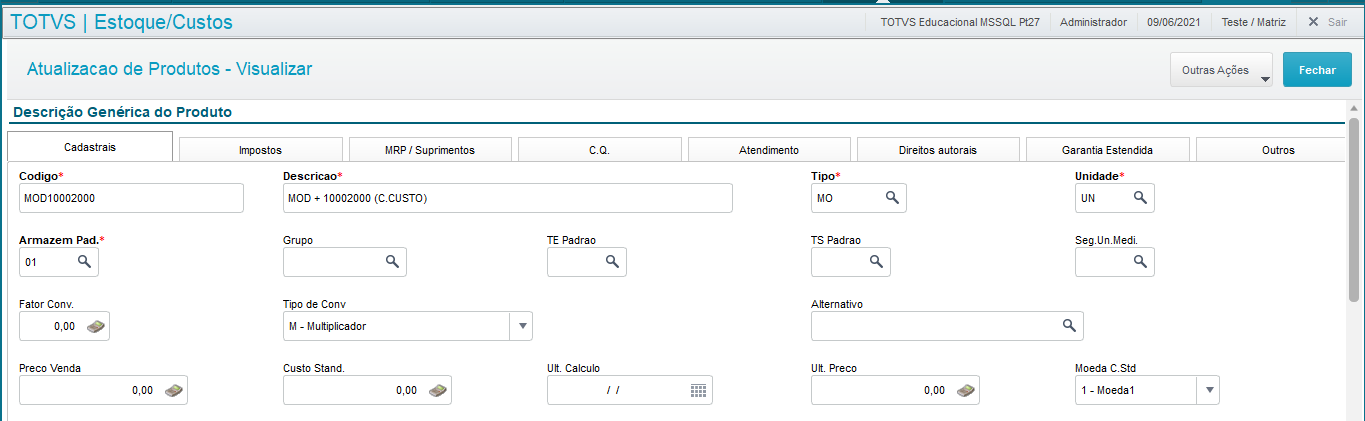Open the Outras Ações dropdown
Viewport: 1365px width, 421px height.
click(1221, 70)
